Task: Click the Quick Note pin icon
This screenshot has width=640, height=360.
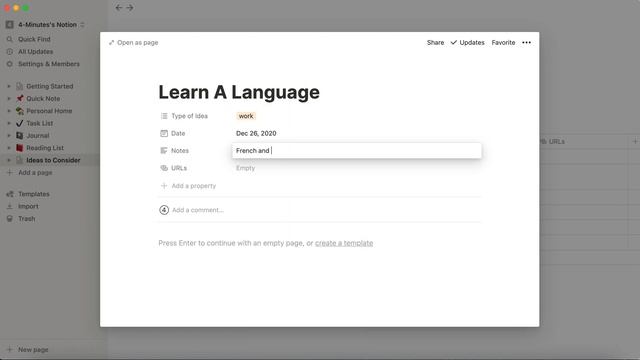Action: coord(20,98)
